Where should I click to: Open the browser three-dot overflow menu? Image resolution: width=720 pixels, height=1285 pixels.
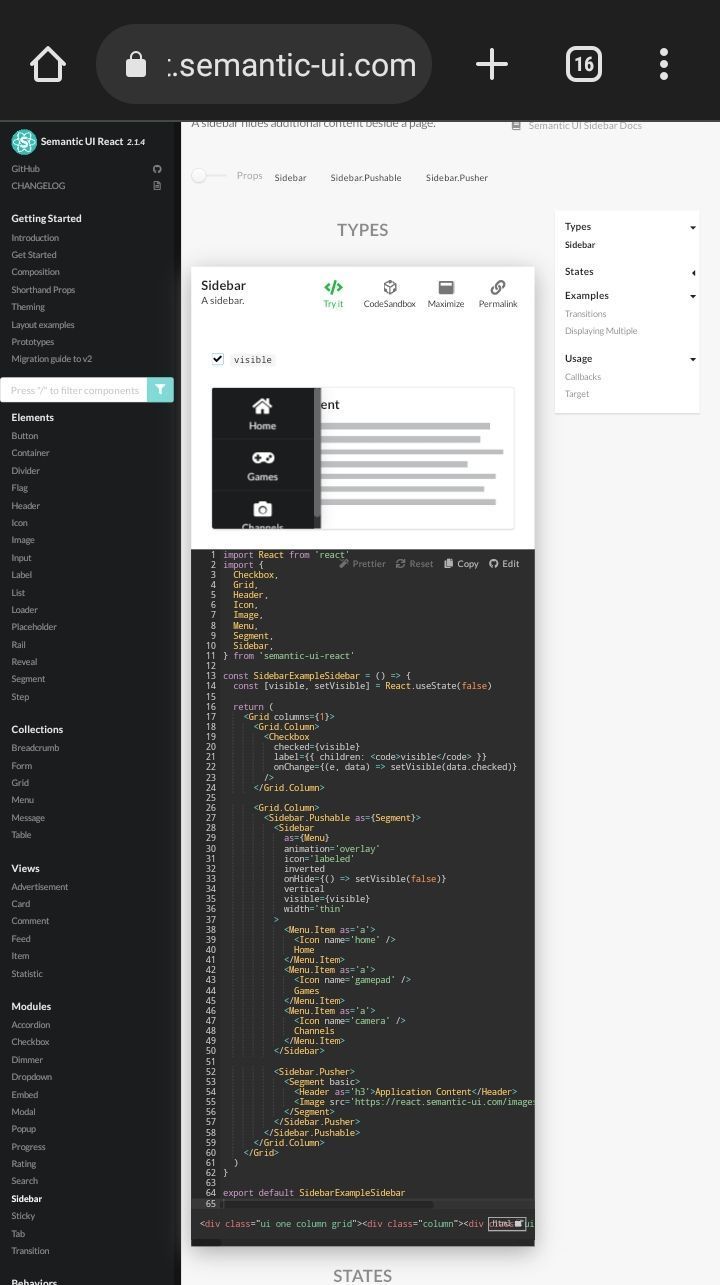[664, 65]
